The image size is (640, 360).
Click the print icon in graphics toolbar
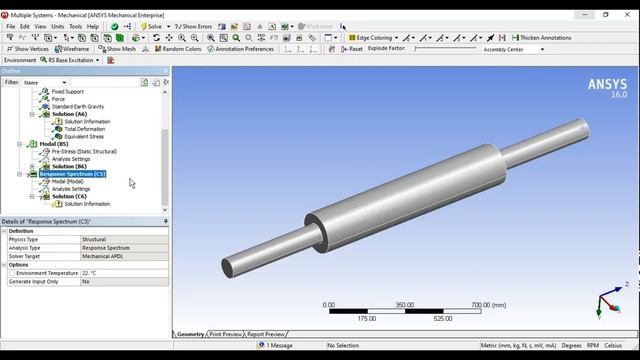pyautogui.click(x=299, y=38)
